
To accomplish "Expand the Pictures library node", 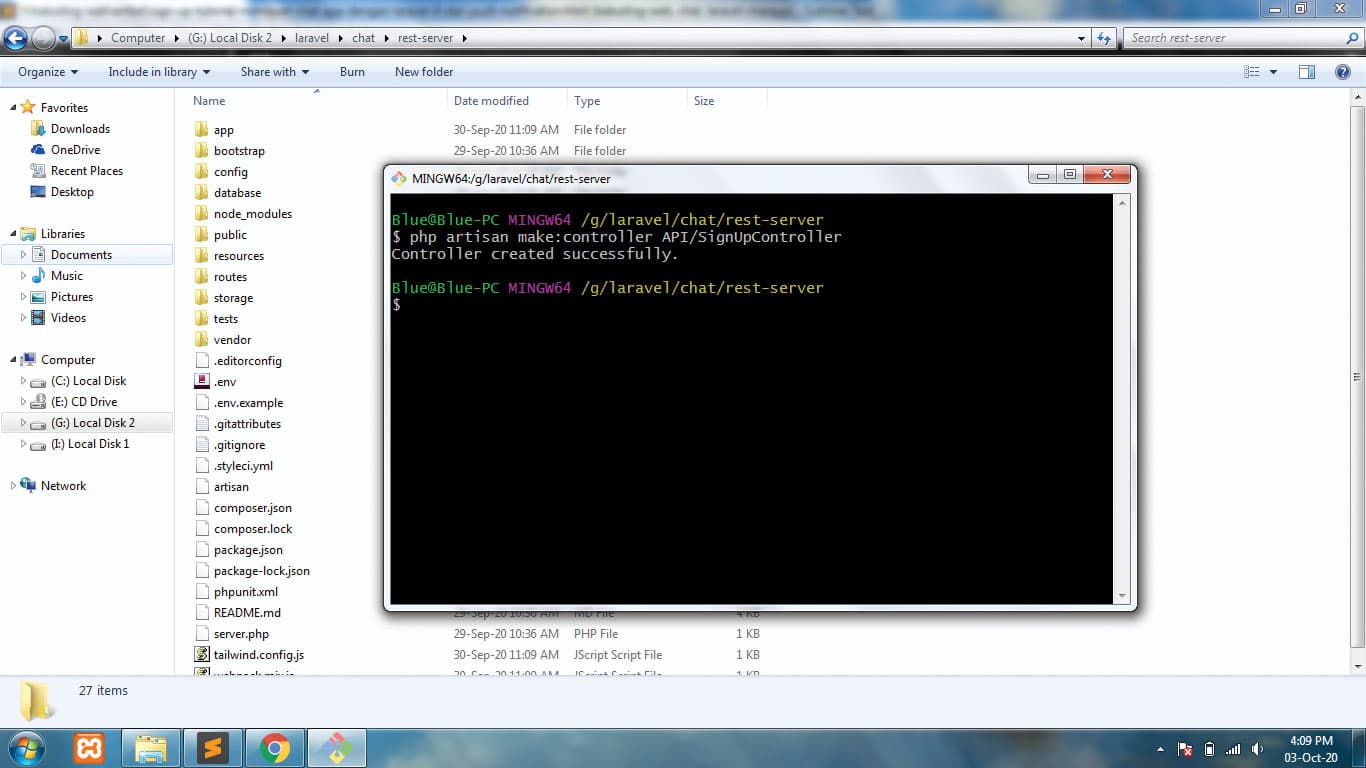I will (24, 297).
